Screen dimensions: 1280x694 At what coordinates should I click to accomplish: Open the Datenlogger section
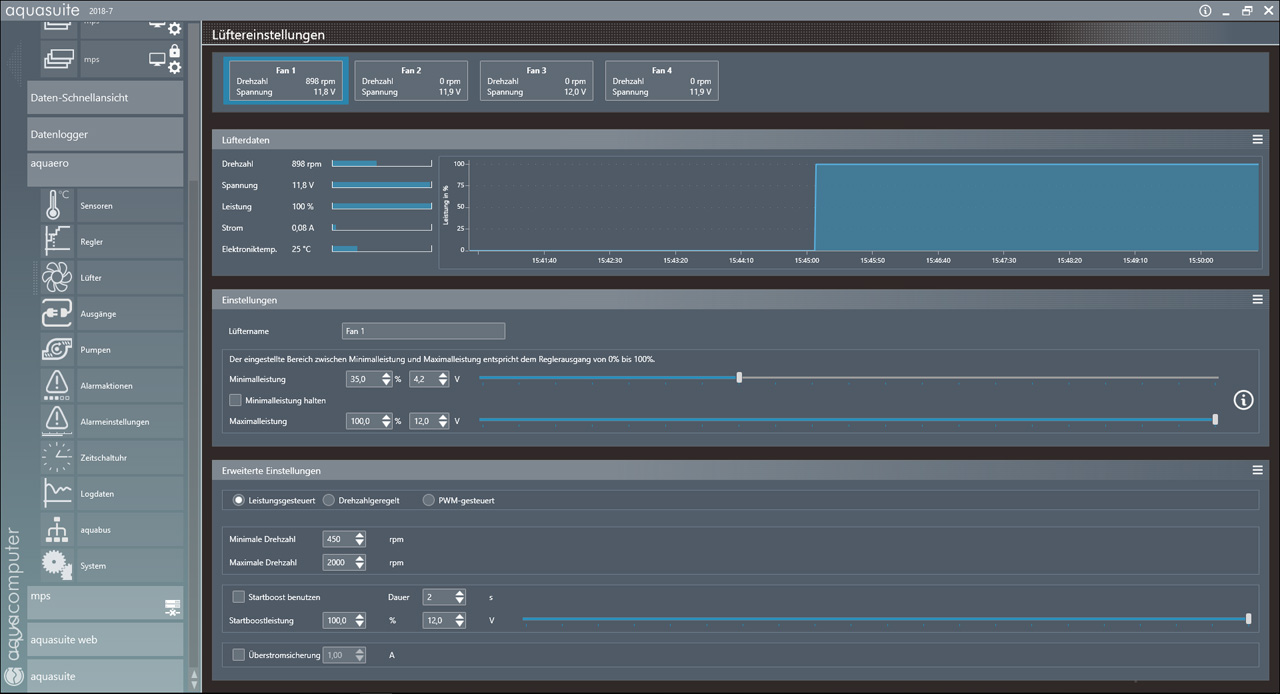coord(105,134)
